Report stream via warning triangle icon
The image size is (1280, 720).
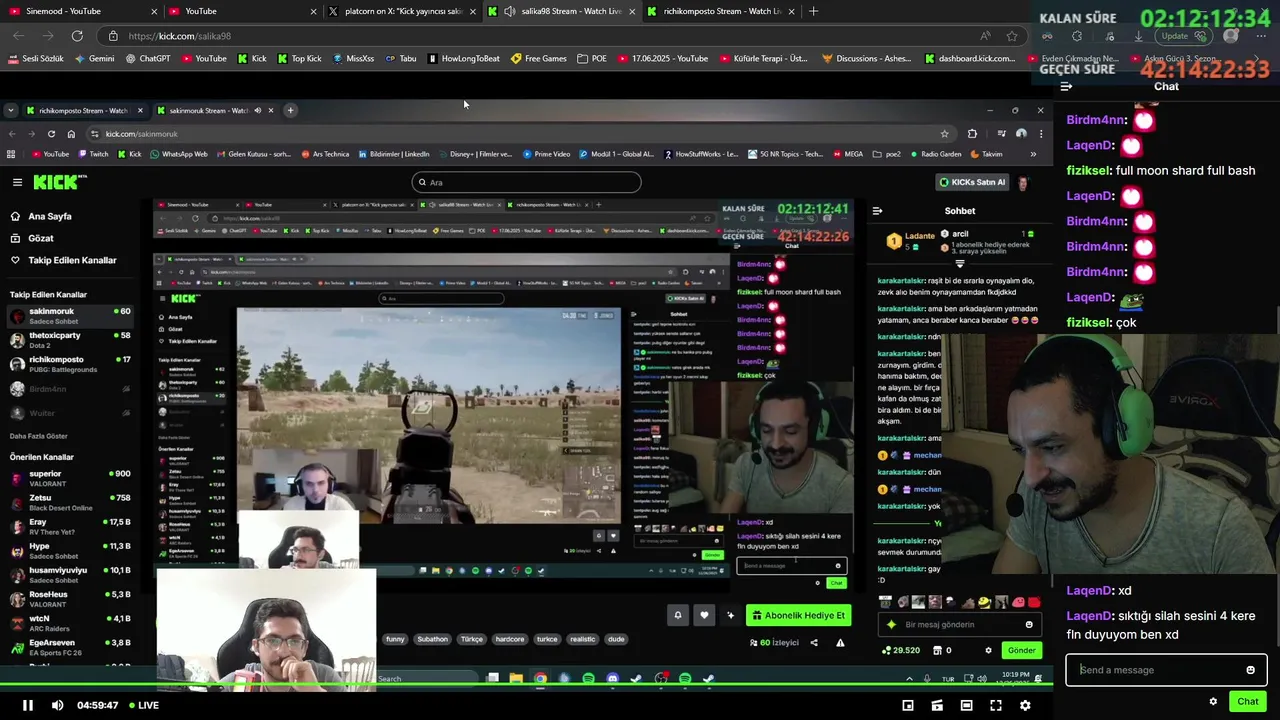[840, 643]
